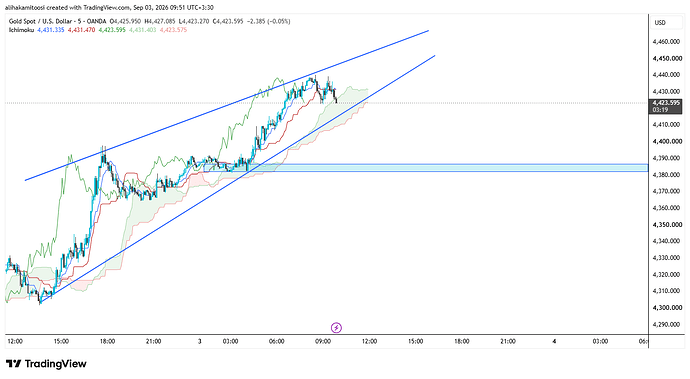This screenshot has width=690, height=379.
Task: Click the 4,460.000 price axis label
Action: click(667, 42)
